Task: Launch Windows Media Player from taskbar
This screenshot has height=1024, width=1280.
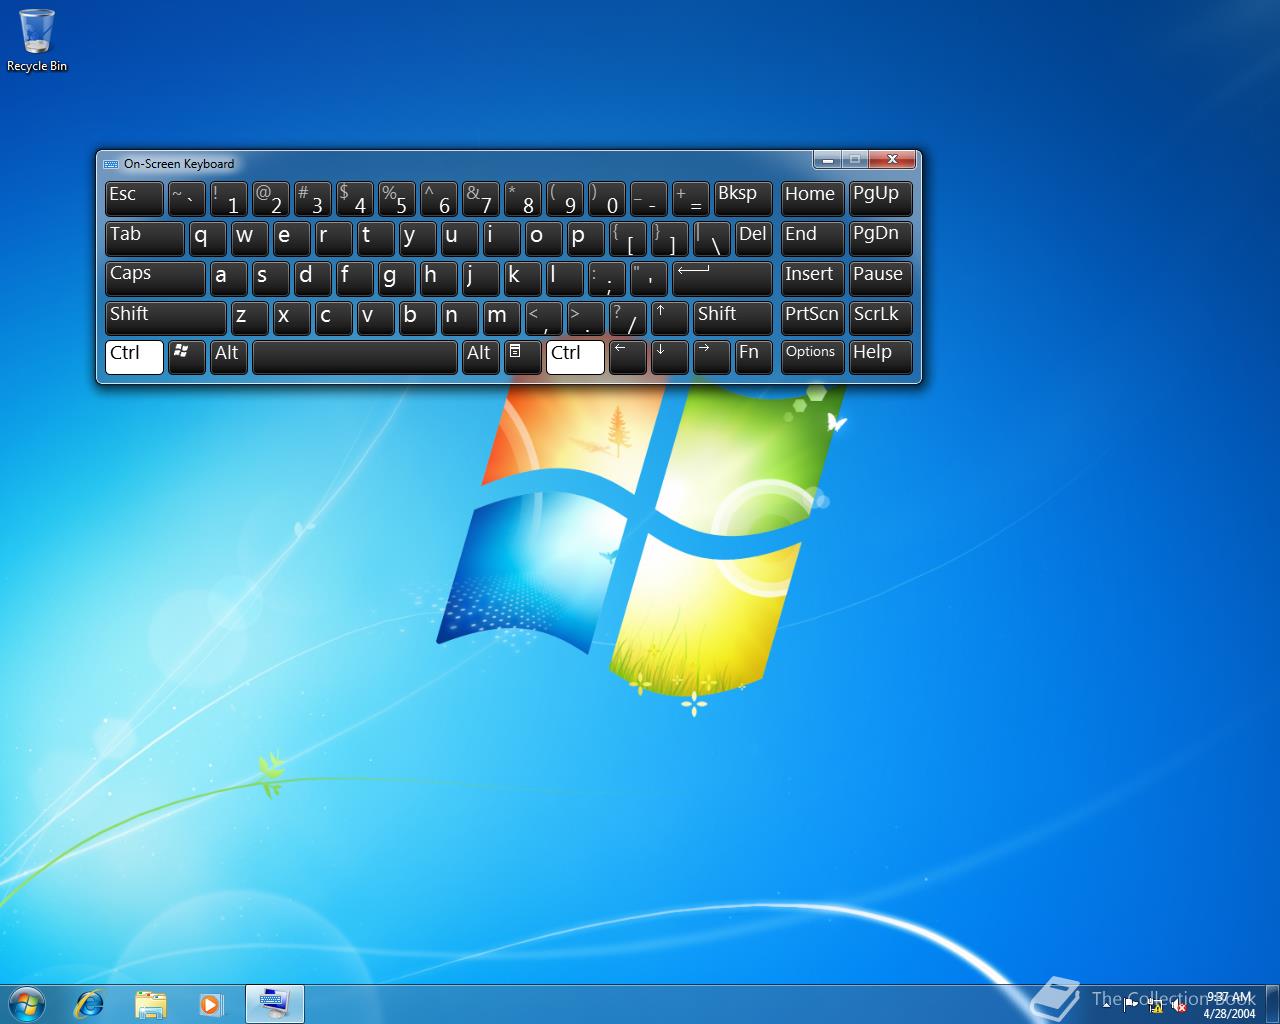Action: coord(211,1003)
